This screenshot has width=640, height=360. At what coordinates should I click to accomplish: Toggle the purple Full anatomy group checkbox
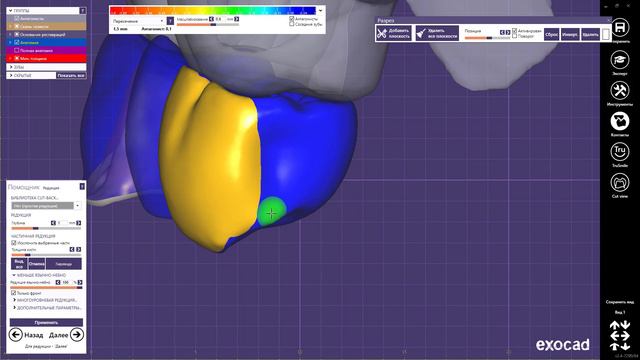point(17,51)
